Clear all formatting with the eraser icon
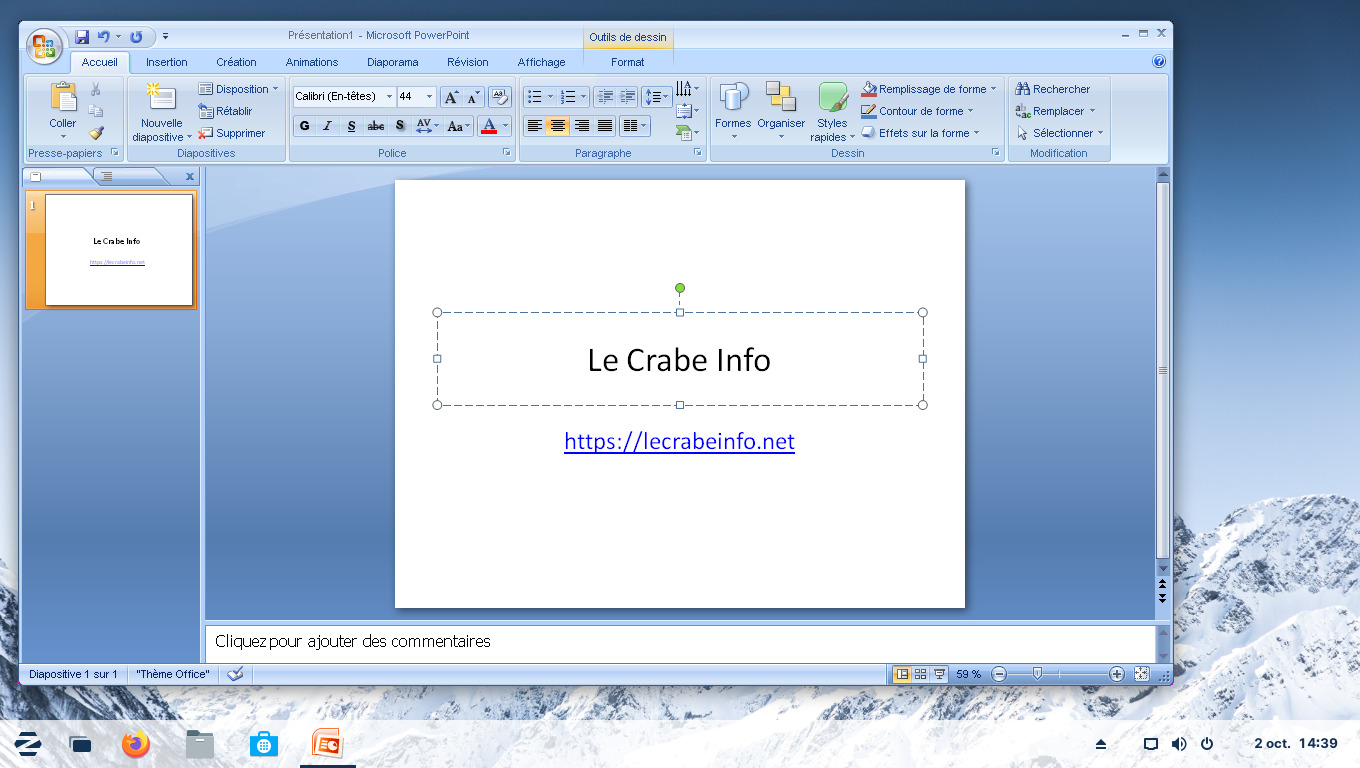Image resolution: width=1360 pixels, height=768 pixels. [x=500, y=97]
